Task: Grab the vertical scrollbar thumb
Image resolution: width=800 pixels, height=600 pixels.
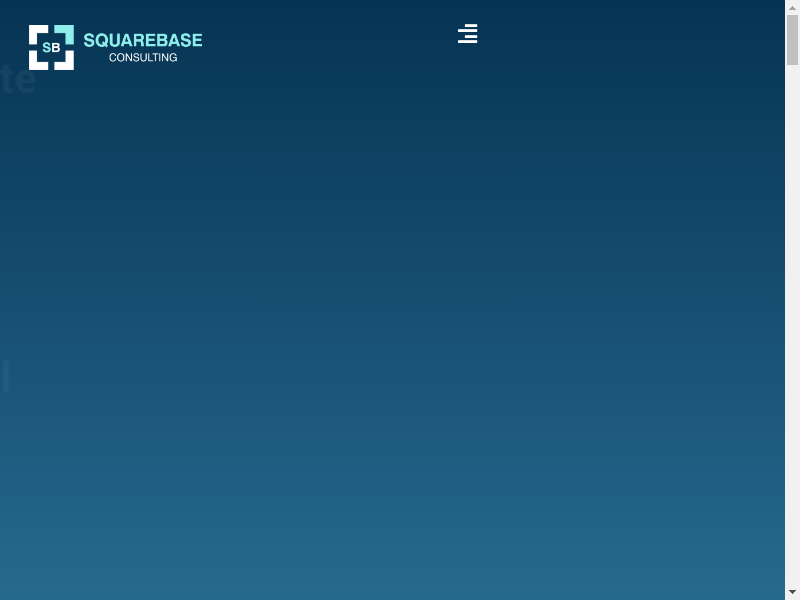Action: point(792,40)
